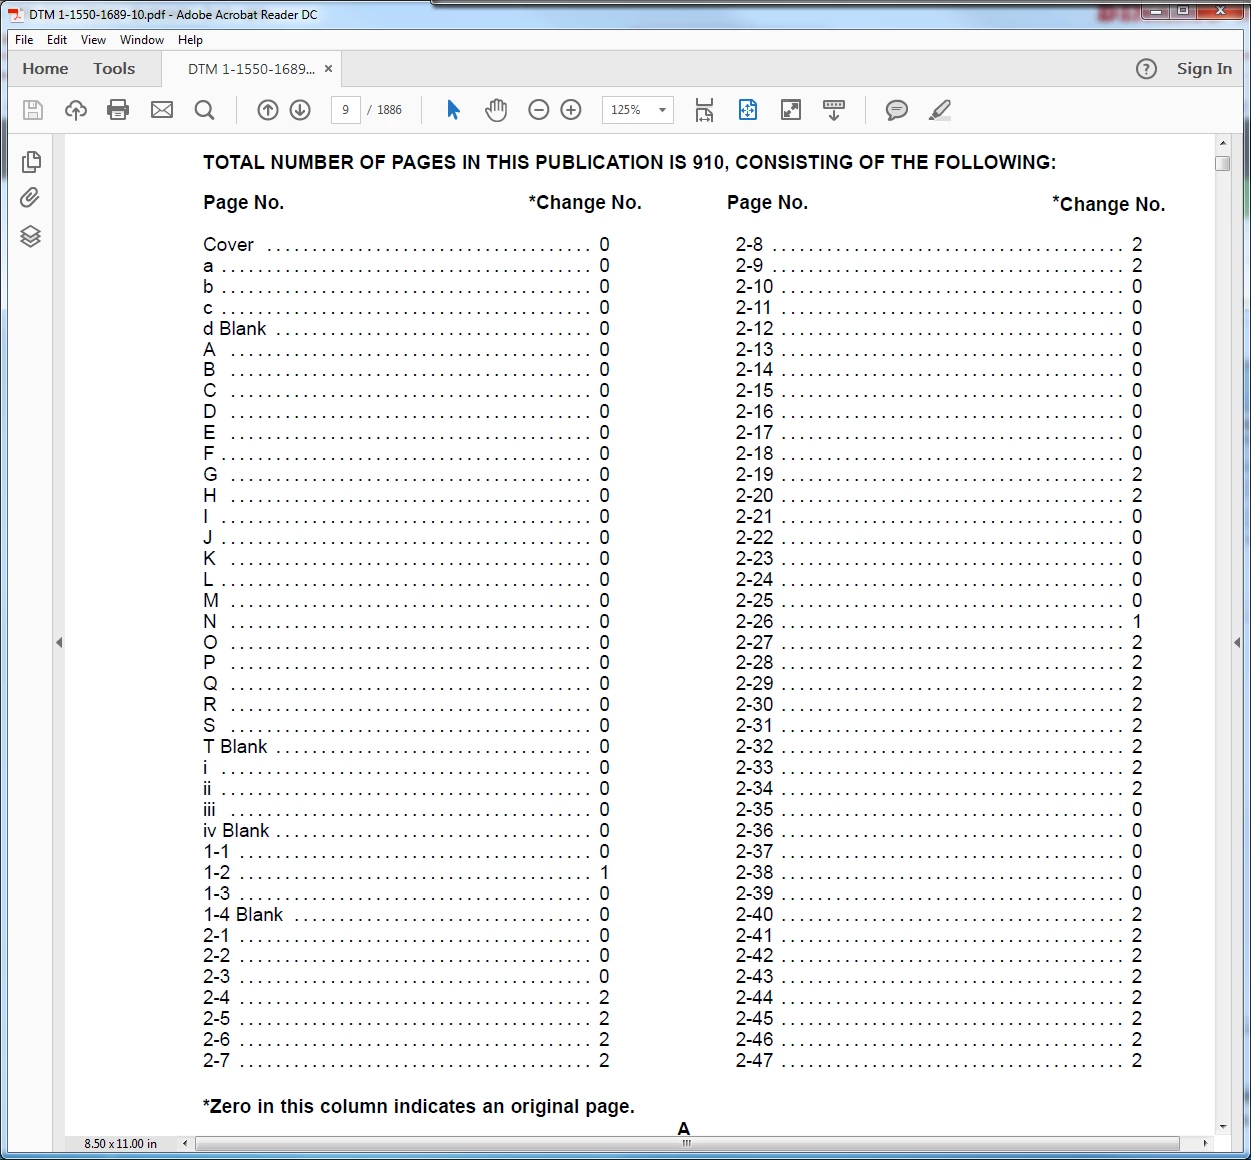1251x1160 pixels.
Task: Close the DTM 1-1550-1689 document tab
Action: click(328, 69)
